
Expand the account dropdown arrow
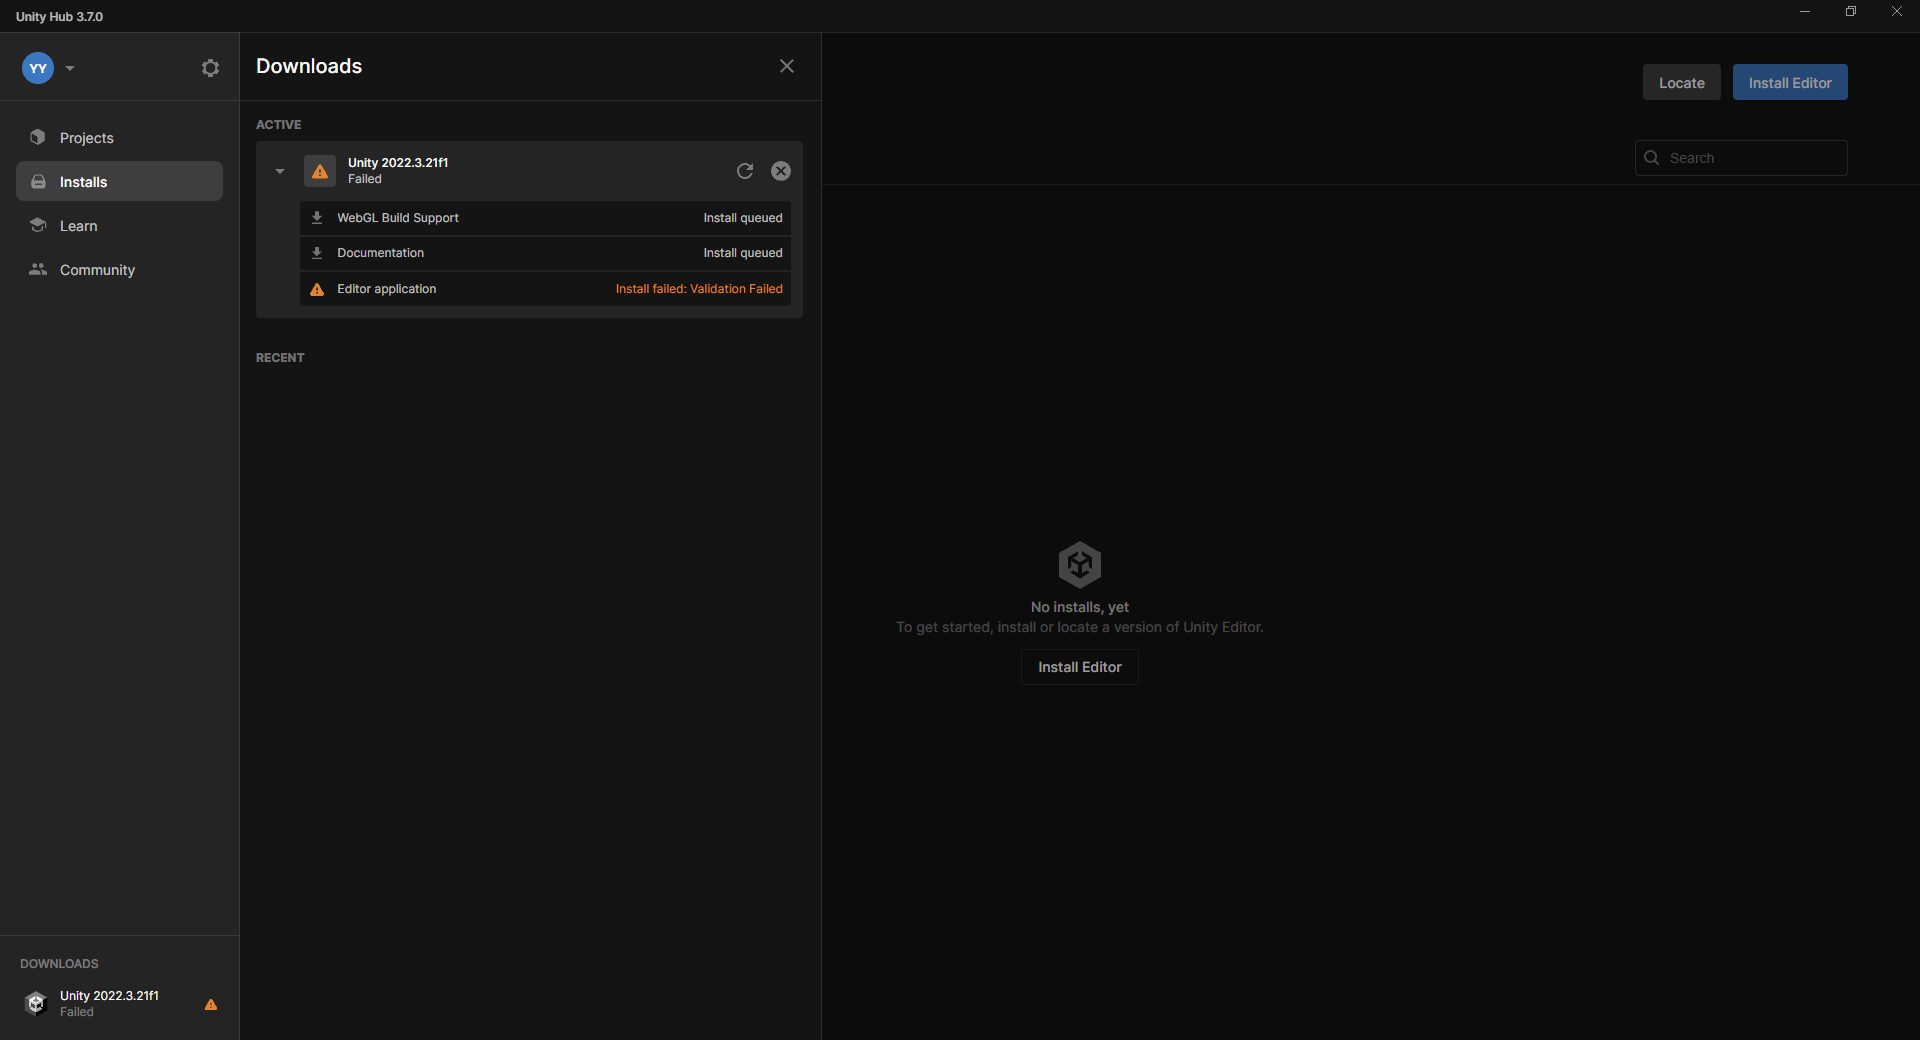click(70, 68)
